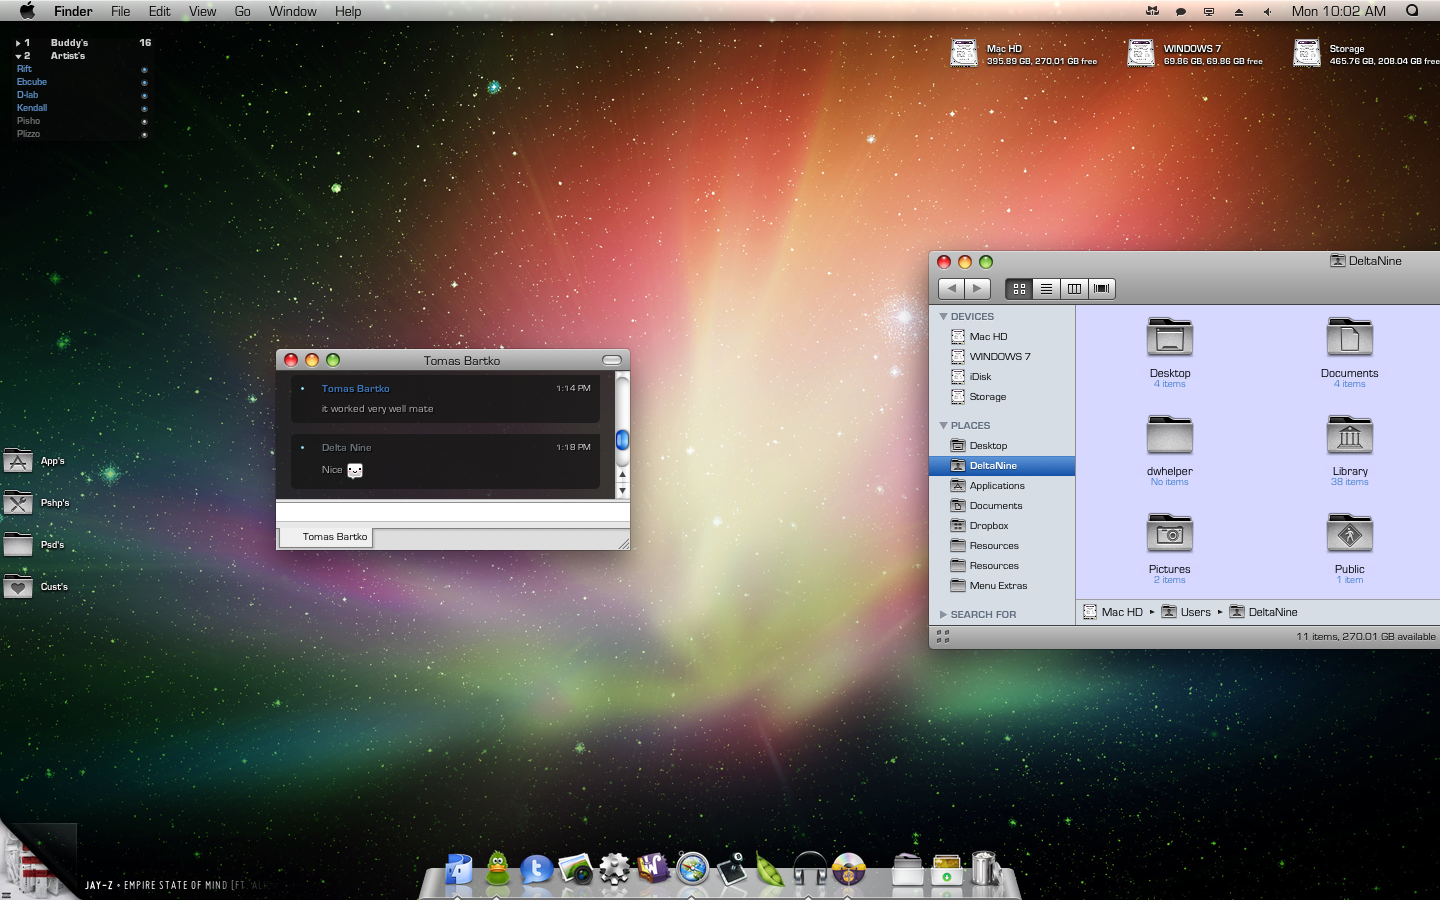Click the chat window toolbar pill button
This screenshot has width=1440, height=900.
tap(612, 360)
